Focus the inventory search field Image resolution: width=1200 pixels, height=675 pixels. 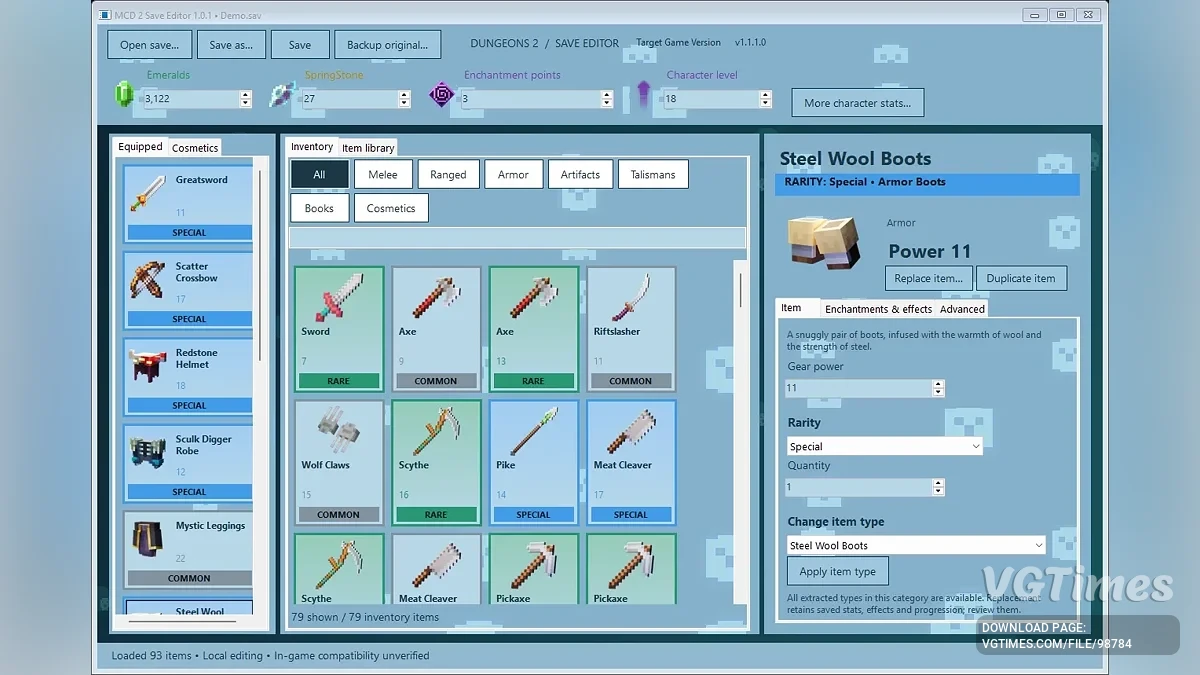[517, 238]
